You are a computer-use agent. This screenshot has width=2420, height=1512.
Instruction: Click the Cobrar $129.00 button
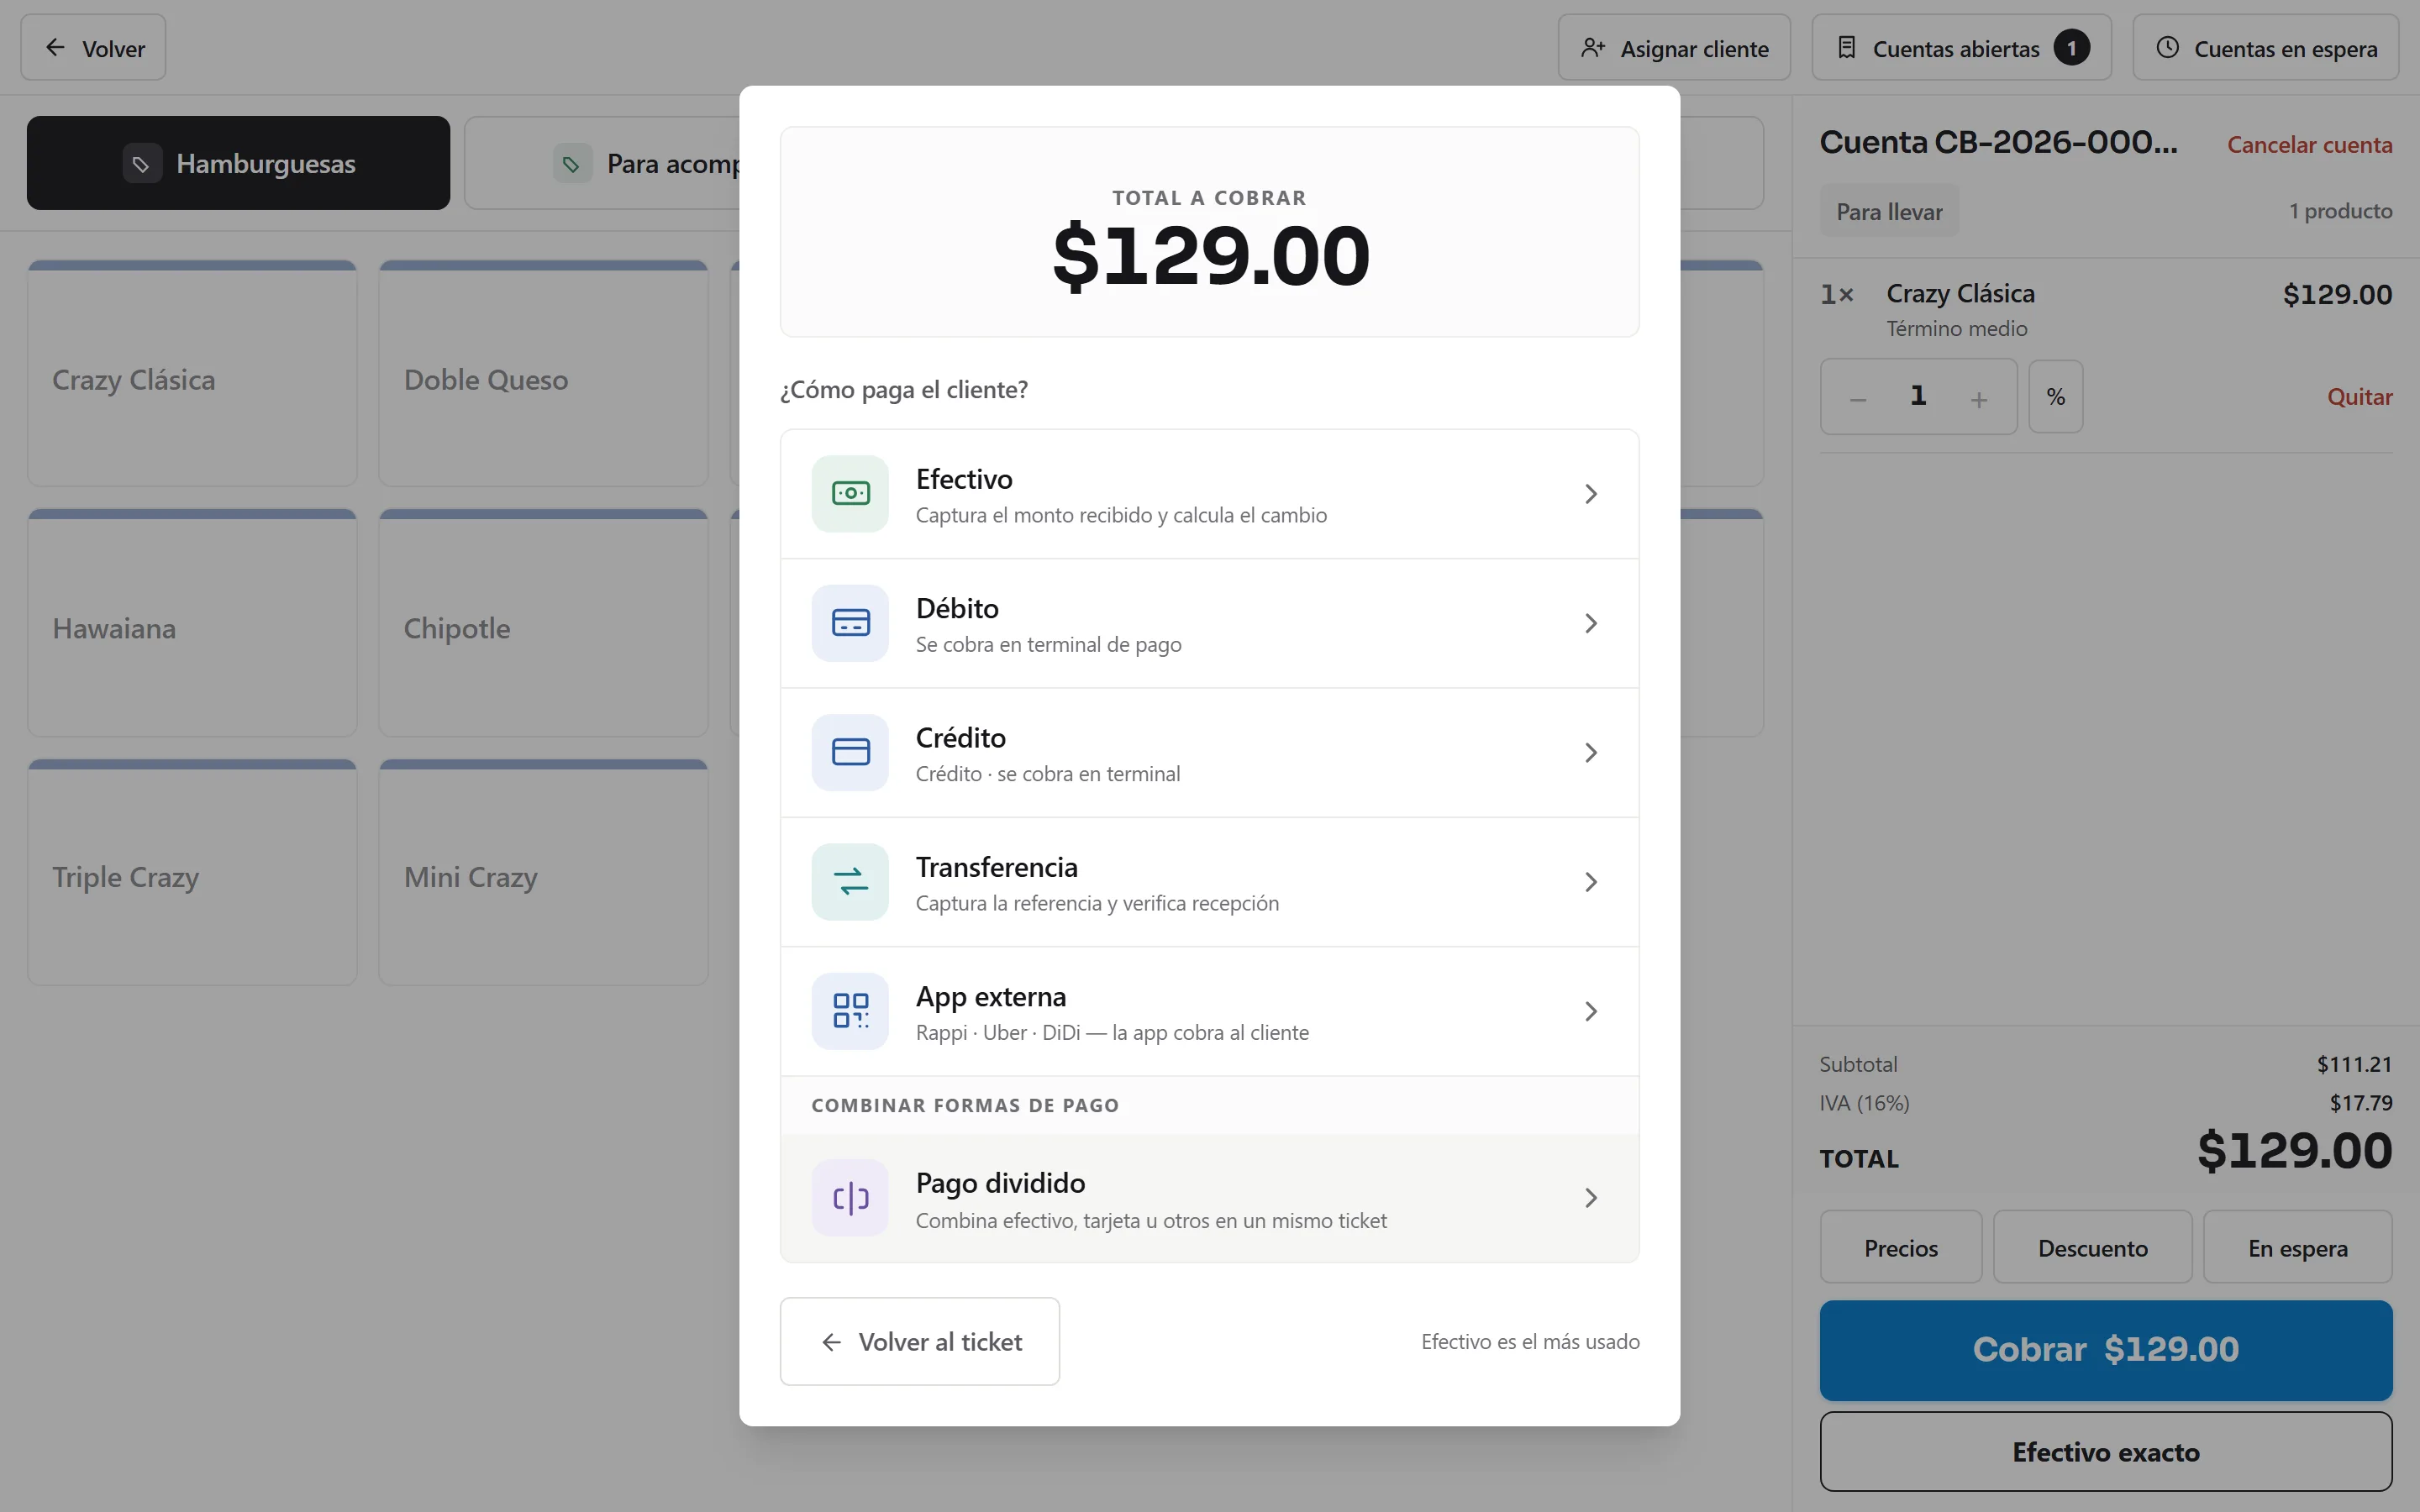(x=2105, y=1350)
